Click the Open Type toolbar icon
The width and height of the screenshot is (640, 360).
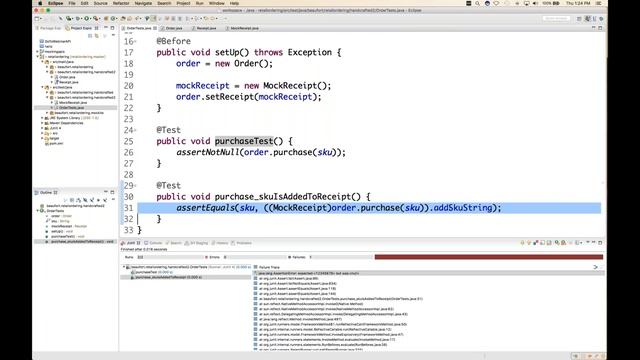[123, 18]
